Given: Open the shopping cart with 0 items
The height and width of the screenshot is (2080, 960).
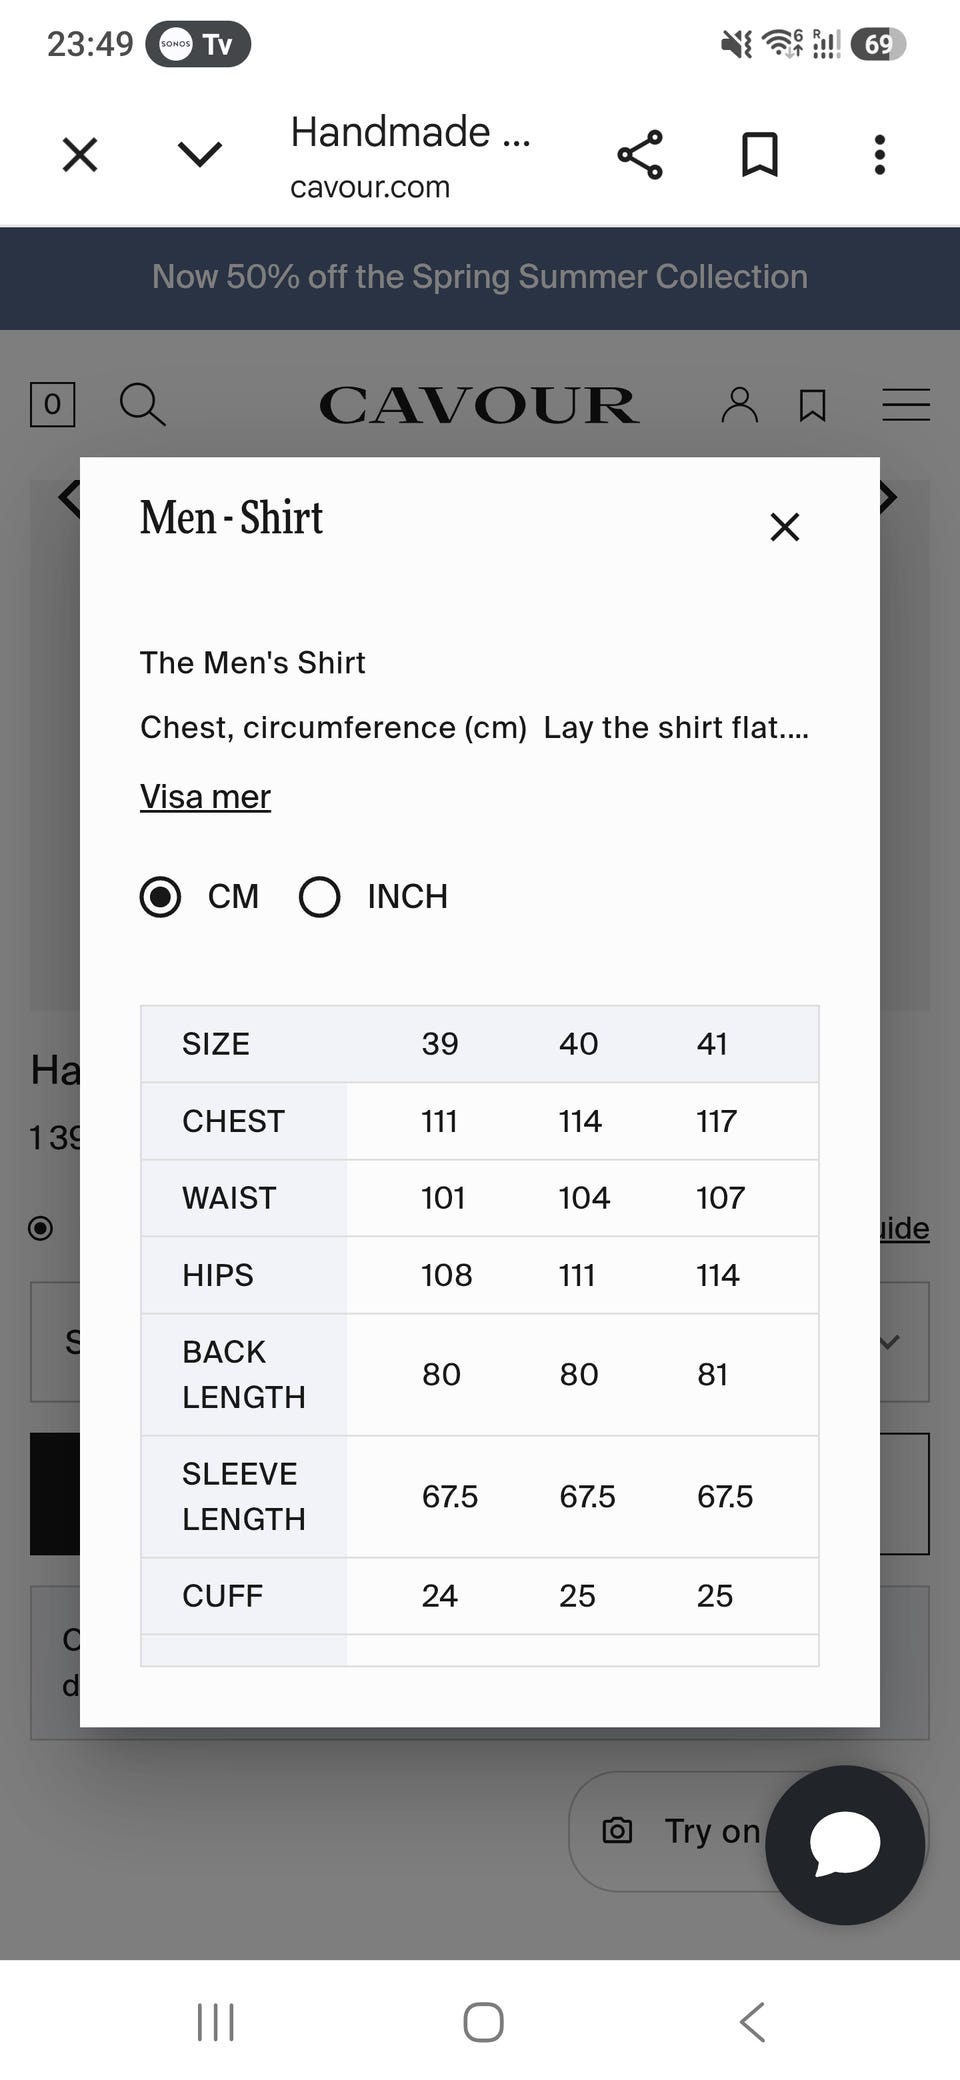Looking at the screenshot, I should (x=52, y=404).
